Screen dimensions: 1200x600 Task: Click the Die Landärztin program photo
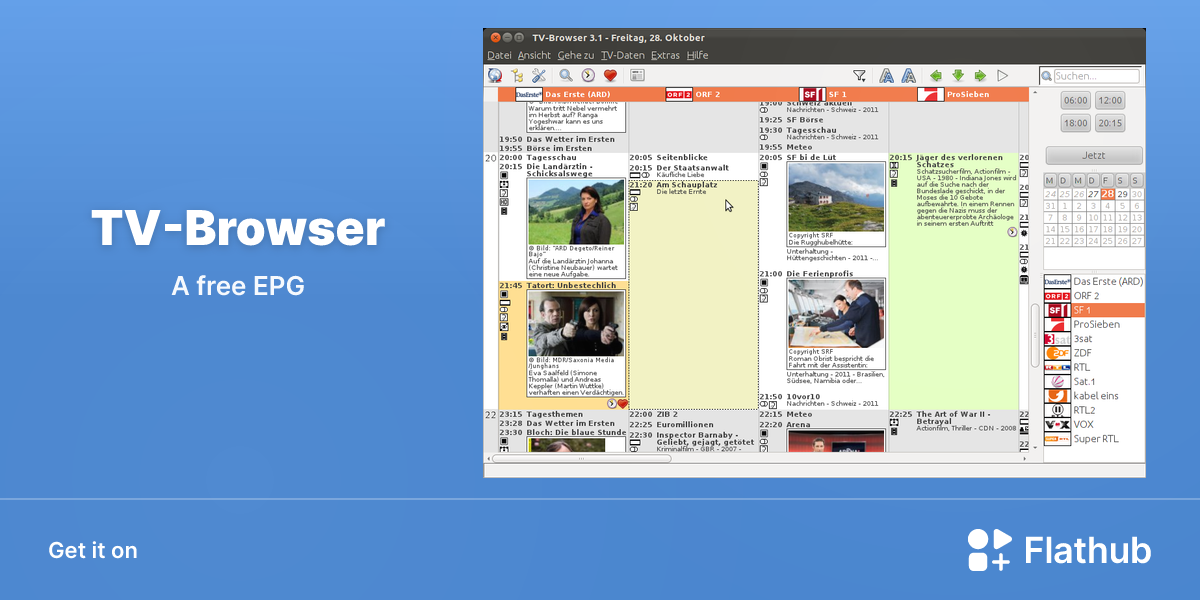pos(575,212)
